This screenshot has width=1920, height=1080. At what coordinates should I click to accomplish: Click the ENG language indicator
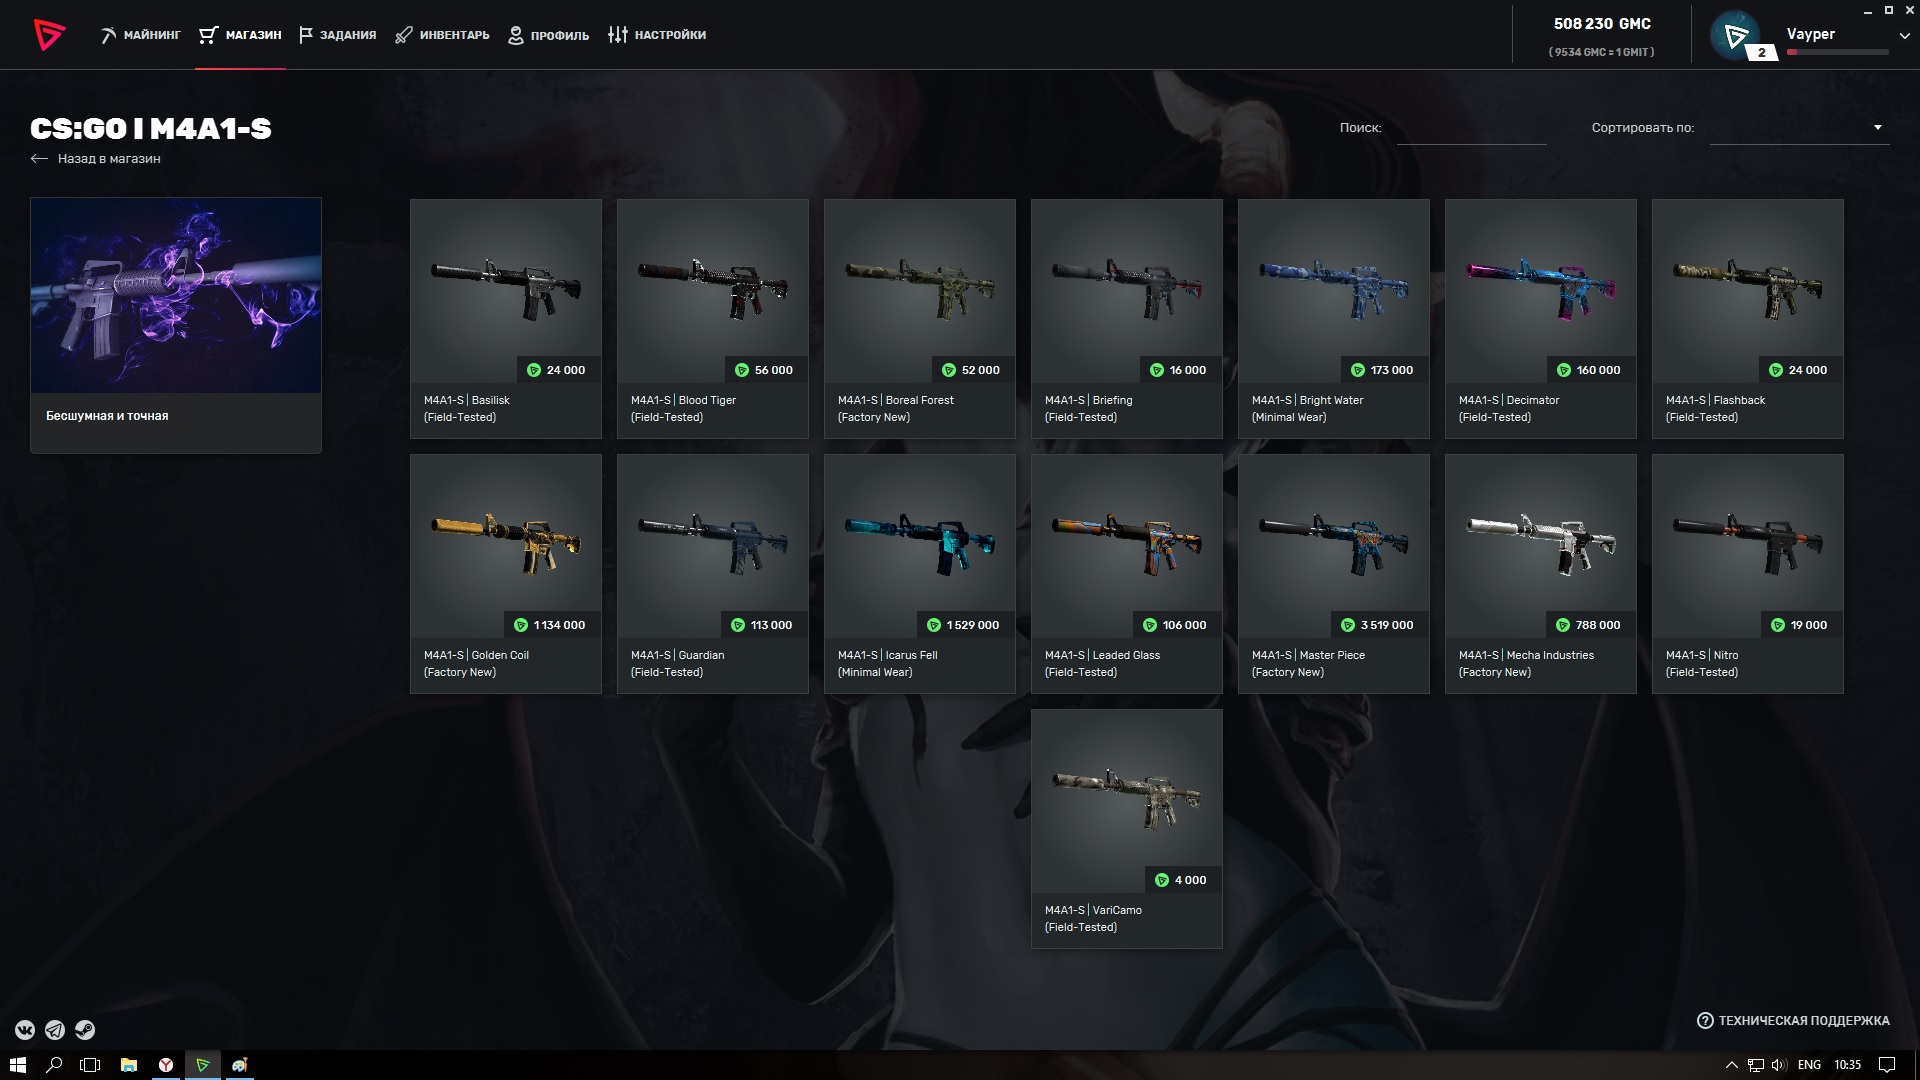click(x=1809, y=1065)
